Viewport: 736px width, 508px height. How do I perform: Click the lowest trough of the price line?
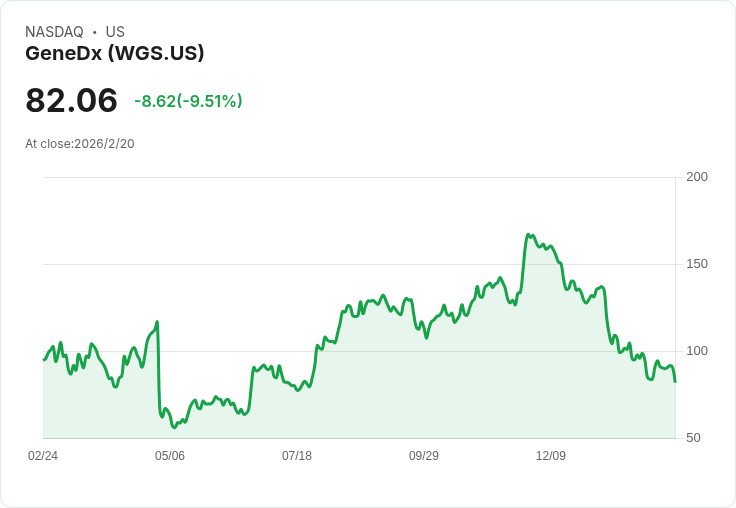[x=174, y=427]
